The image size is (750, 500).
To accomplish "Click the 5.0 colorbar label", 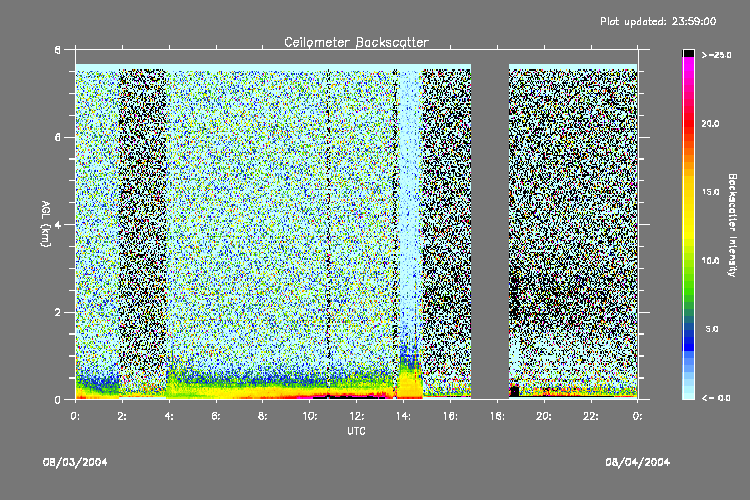I will pyautogui.click(x=712, y=329).
